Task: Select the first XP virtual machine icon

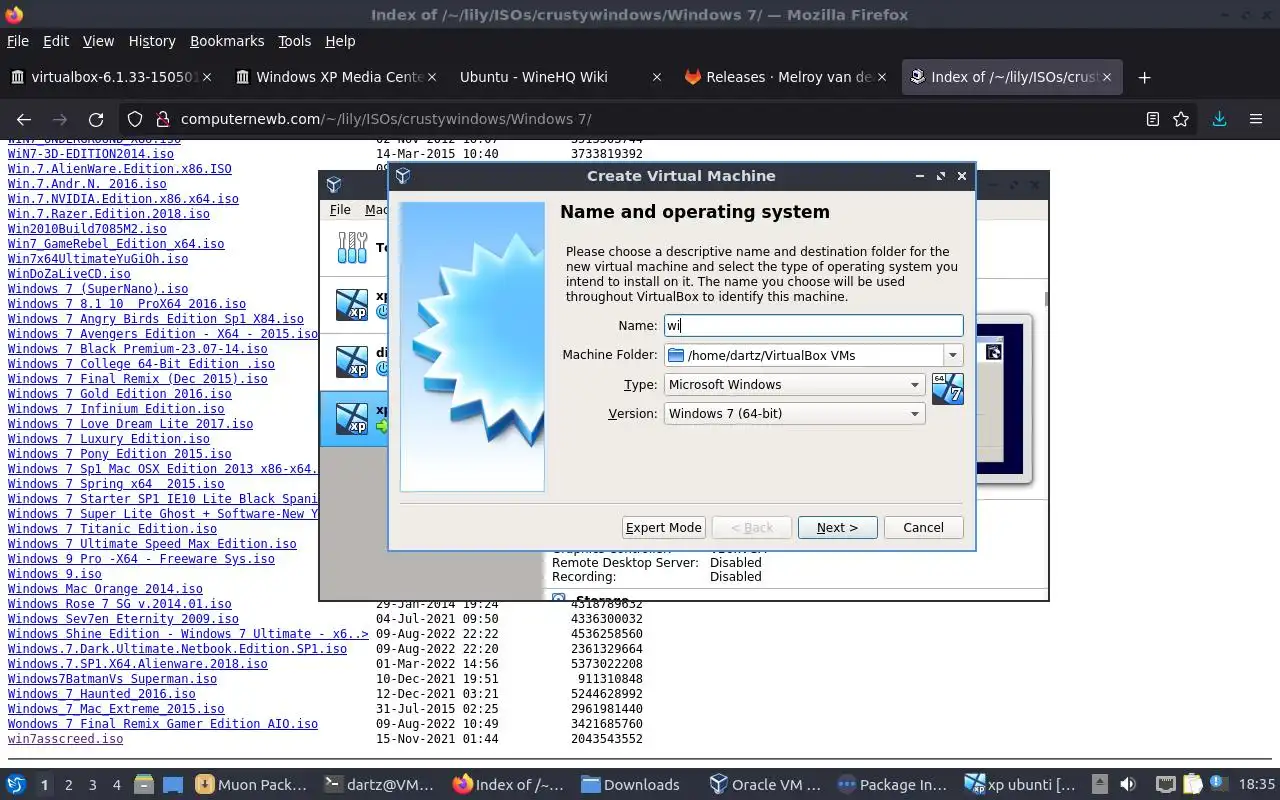Action: click(x=352, y=304)
